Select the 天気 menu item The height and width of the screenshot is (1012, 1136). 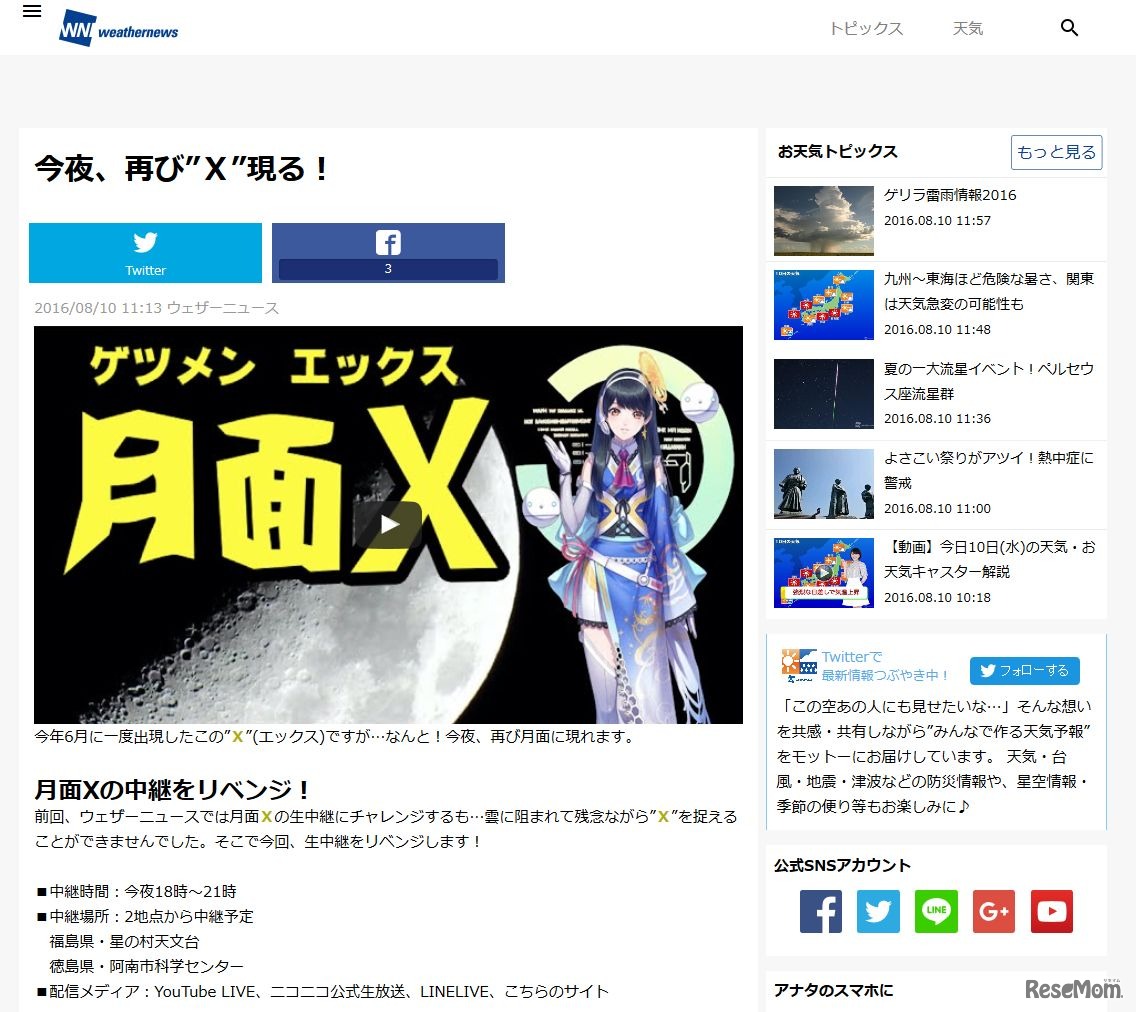pyautogui.click(x=967, y=29)
